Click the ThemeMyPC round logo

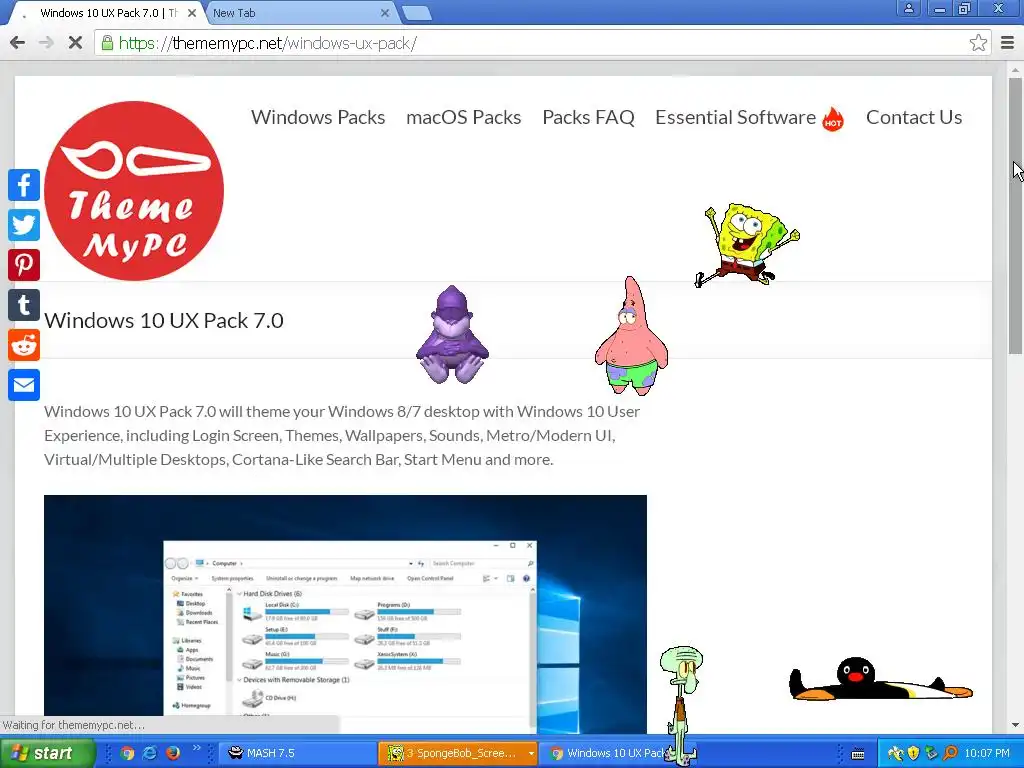coord(134,191)
